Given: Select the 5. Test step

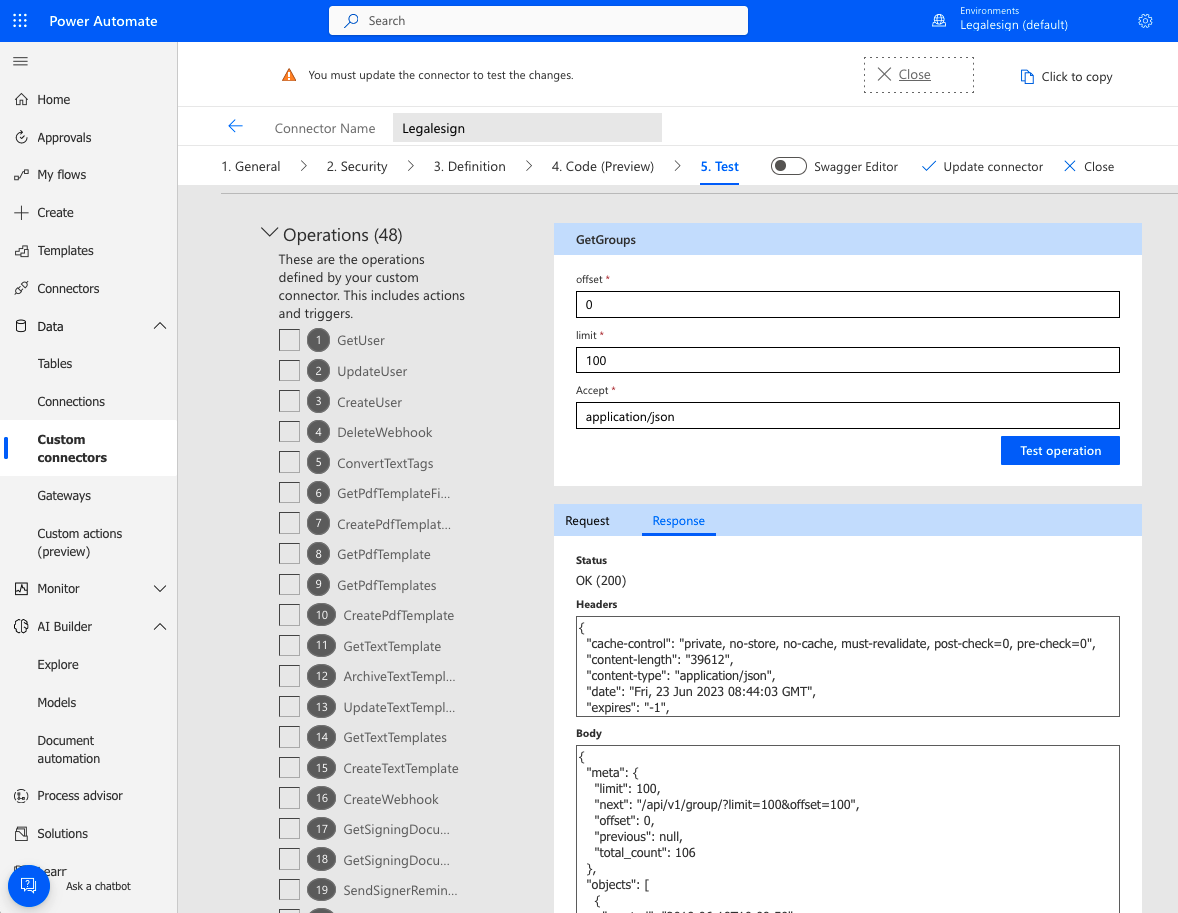Looking at the screenshot, I should click(x=720, y=167).
